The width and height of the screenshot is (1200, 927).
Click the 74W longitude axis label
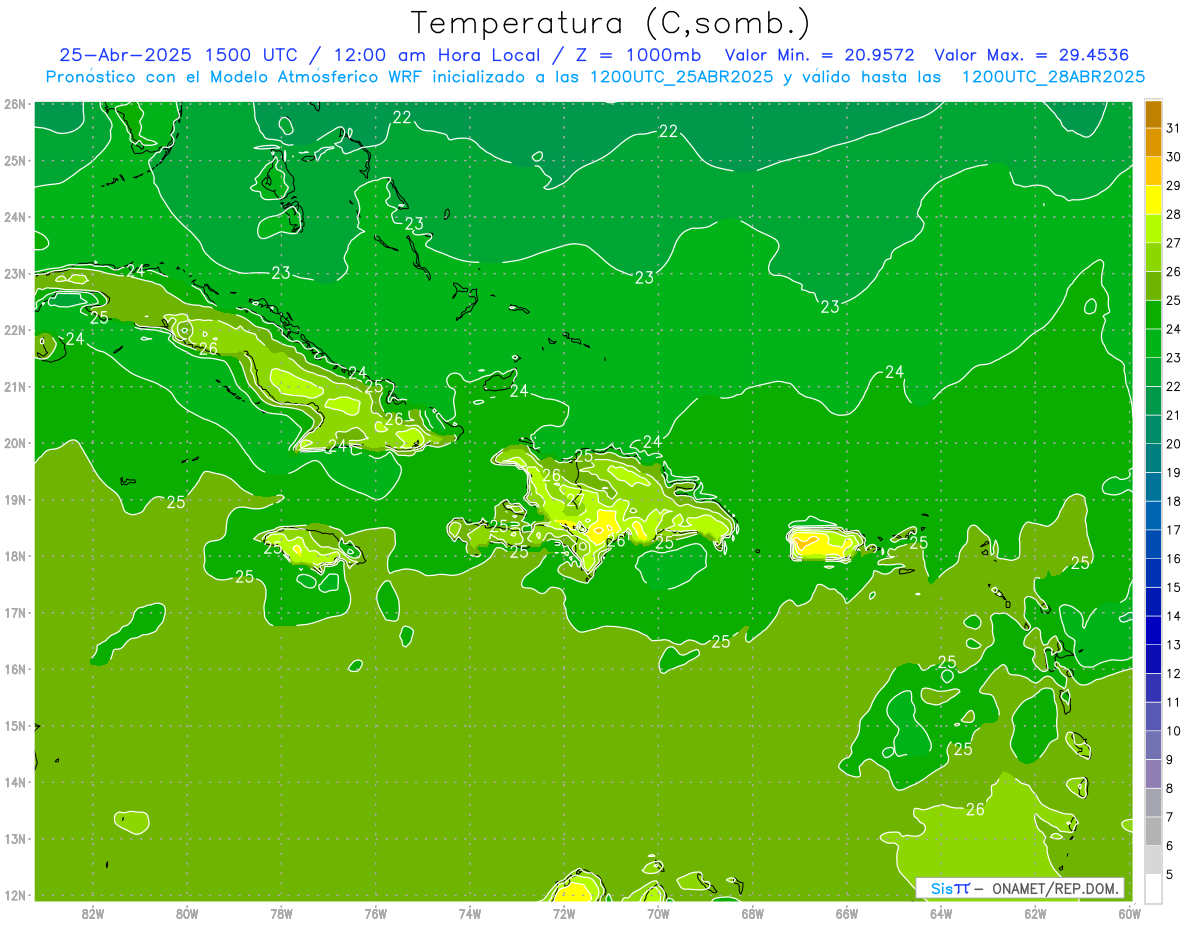tap(469, 912)
